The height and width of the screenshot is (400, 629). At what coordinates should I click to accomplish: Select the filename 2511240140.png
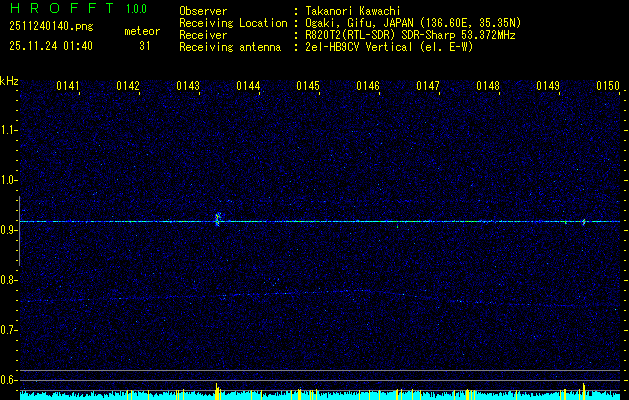(51, 26)
